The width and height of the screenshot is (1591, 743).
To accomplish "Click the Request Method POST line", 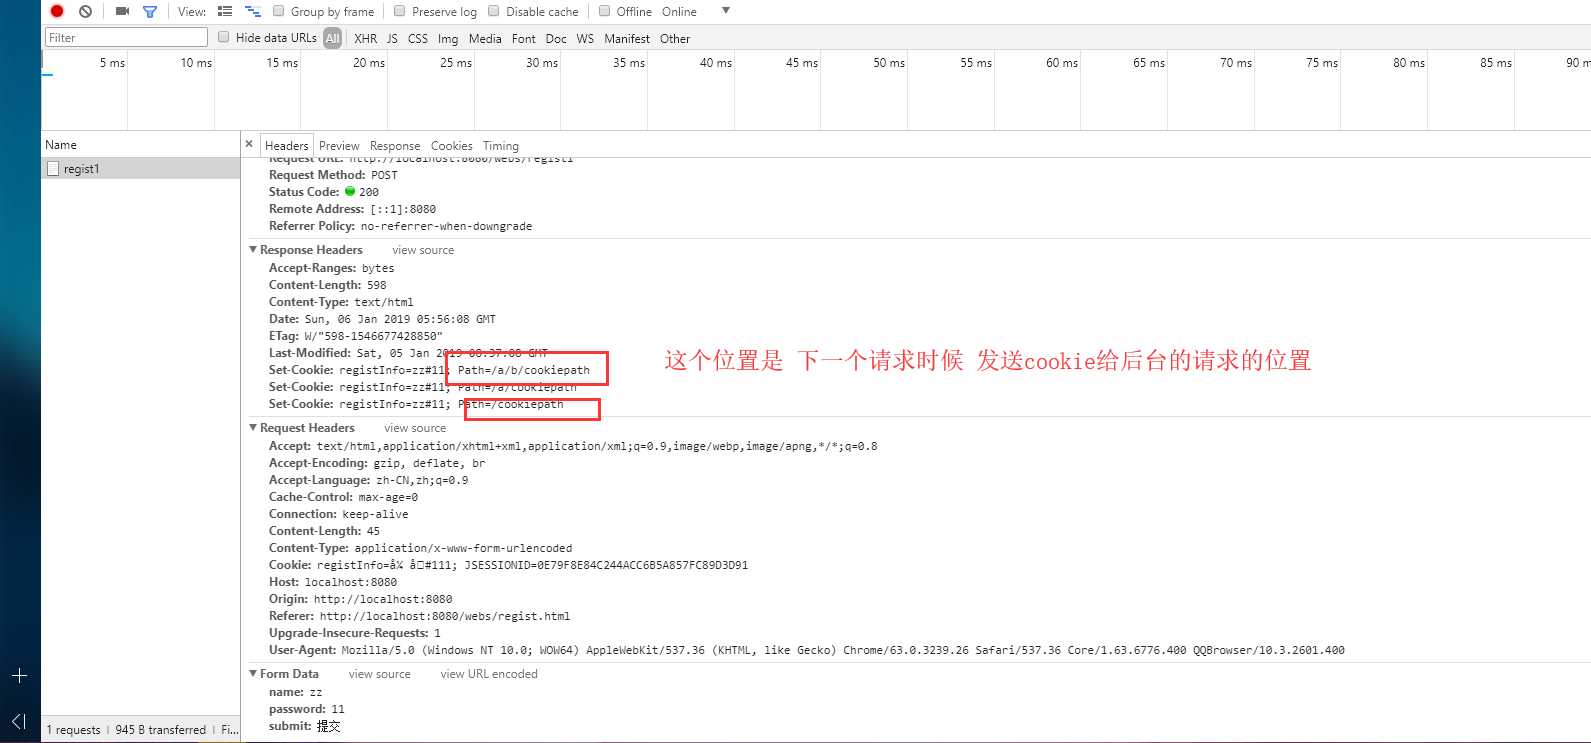I will [x=333, y=175].
